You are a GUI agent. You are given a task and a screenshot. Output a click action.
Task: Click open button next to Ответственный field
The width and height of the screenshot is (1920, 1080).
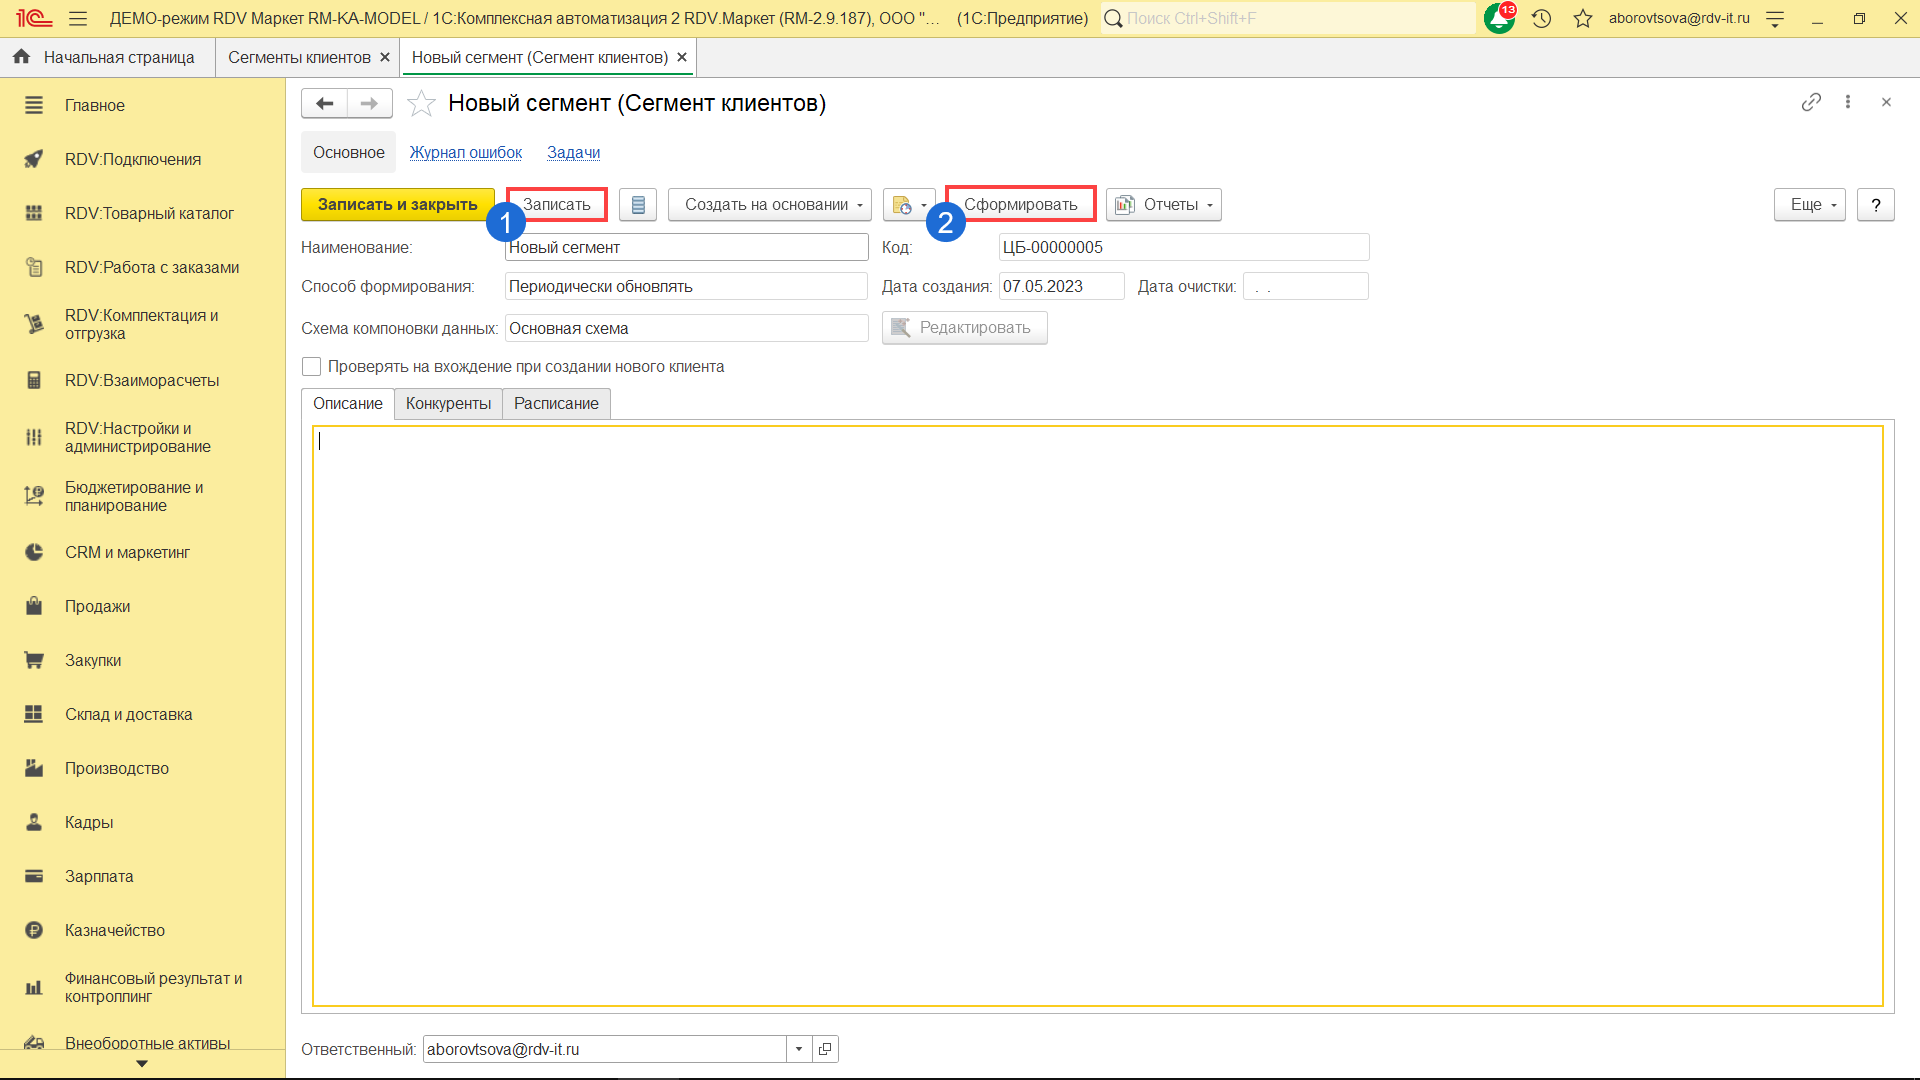click(x=825, y=1049)
